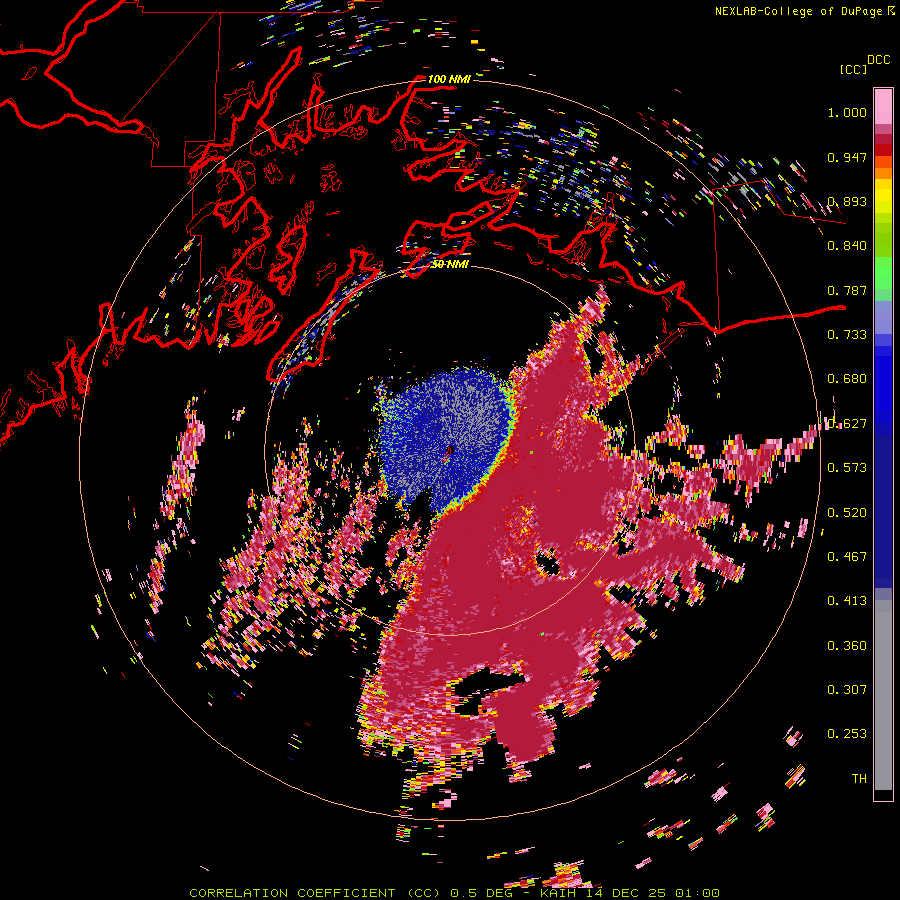
Task: Click the 0.413 legend value
Action: pyautogui.click(x=847, y=601)
